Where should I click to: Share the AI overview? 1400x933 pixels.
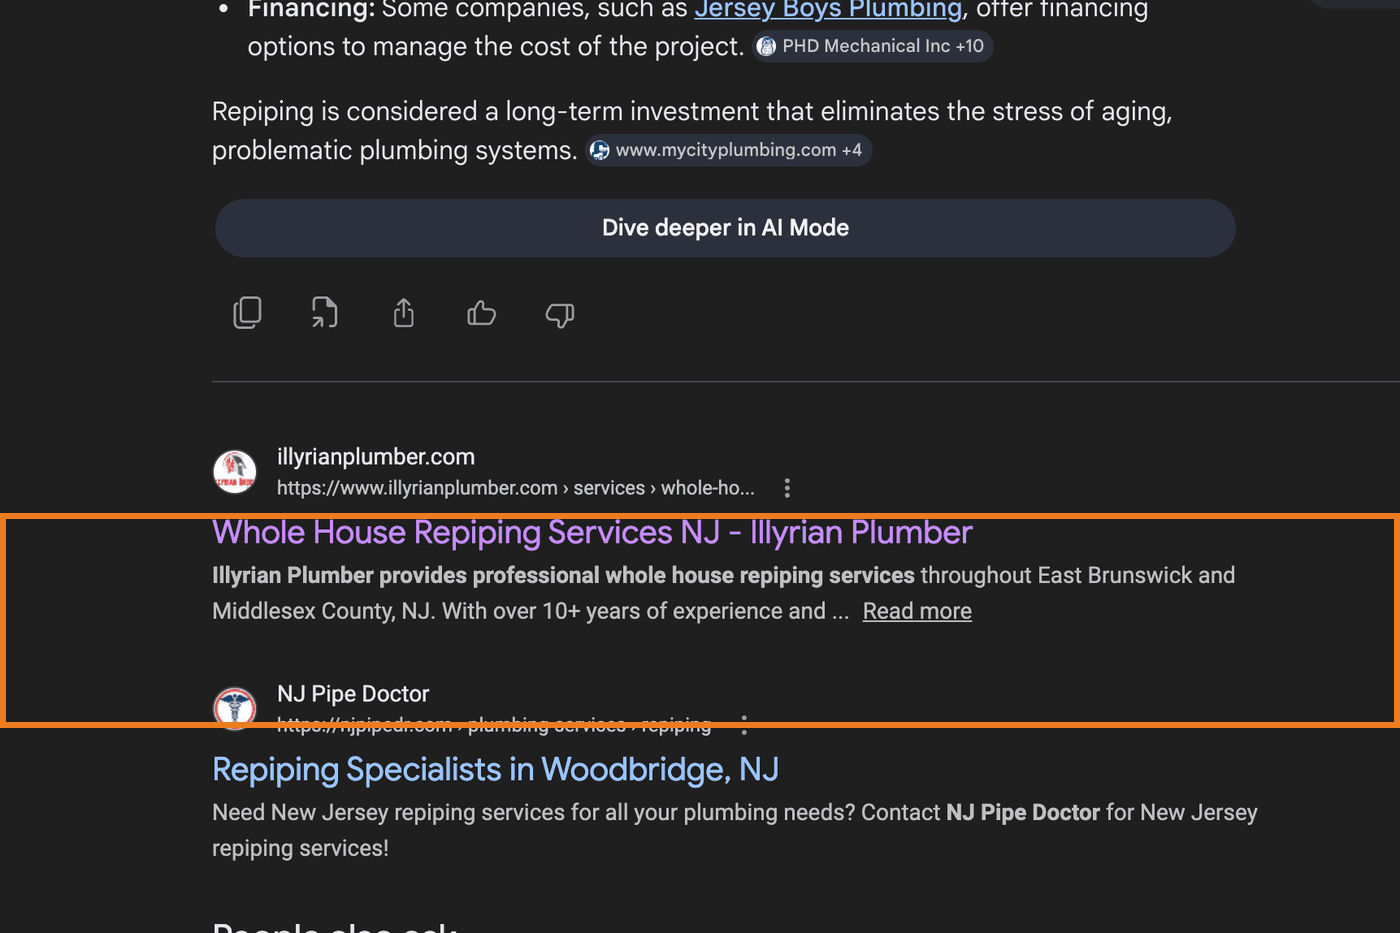point(403,313)
